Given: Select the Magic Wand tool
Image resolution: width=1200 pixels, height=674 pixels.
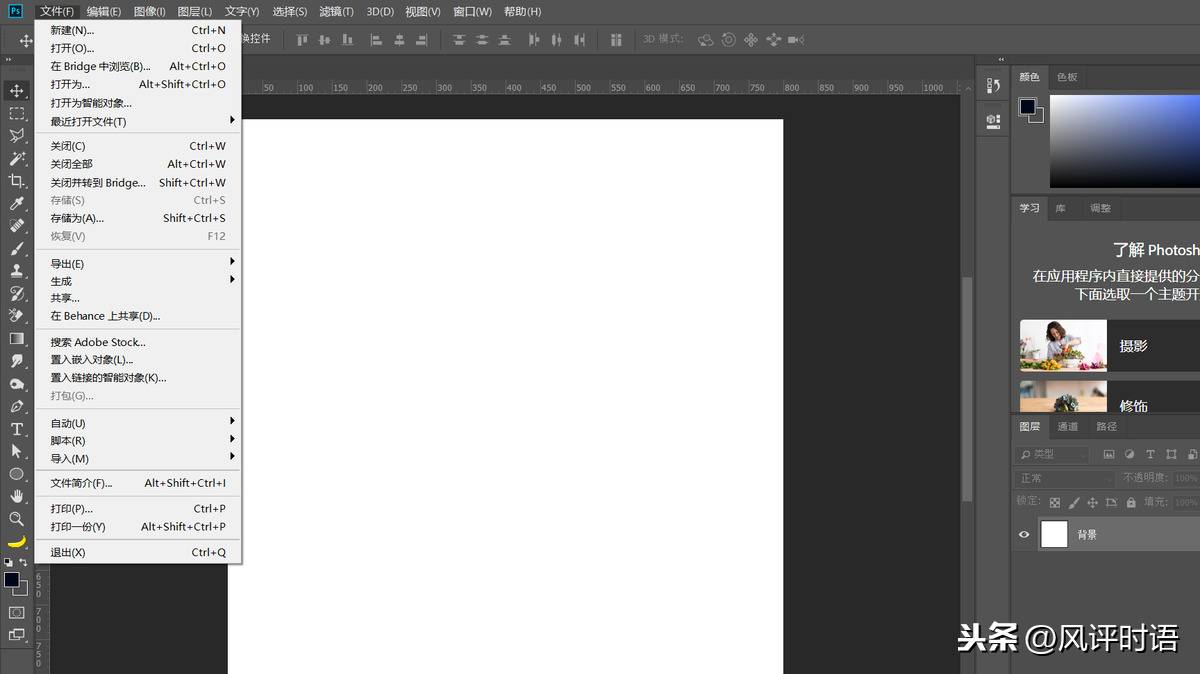Looking at the screenshot, I should click(17, 158).
